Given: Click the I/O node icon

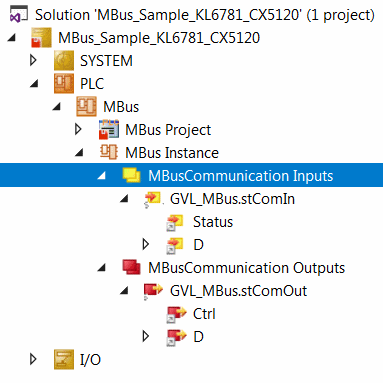Looking at the screenshot, I should 64,359.
